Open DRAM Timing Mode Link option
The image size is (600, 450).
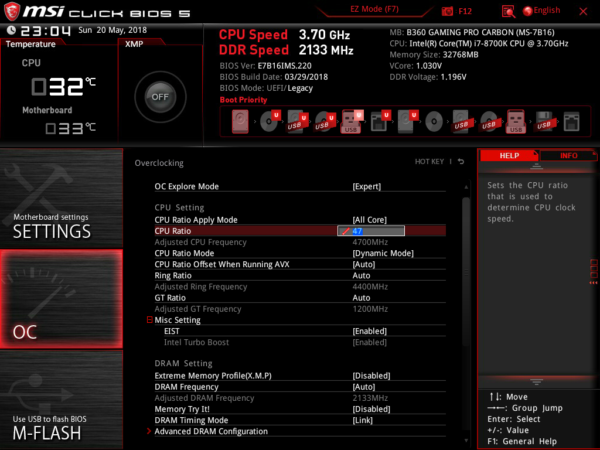pos(362,420)
